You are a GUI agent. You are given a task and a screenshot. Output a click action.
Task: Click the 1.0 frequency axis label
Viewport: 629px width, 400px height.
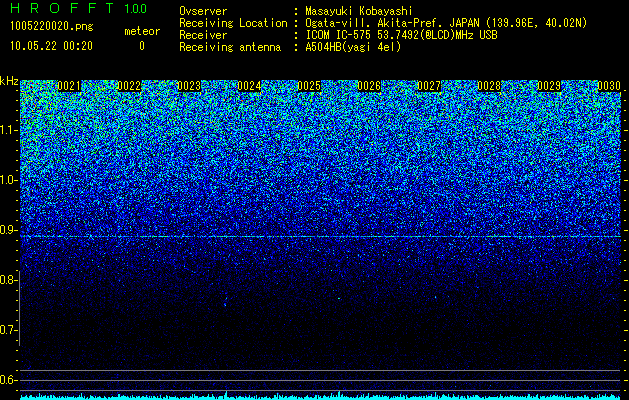pyautogui.click(x=9, y=180)
